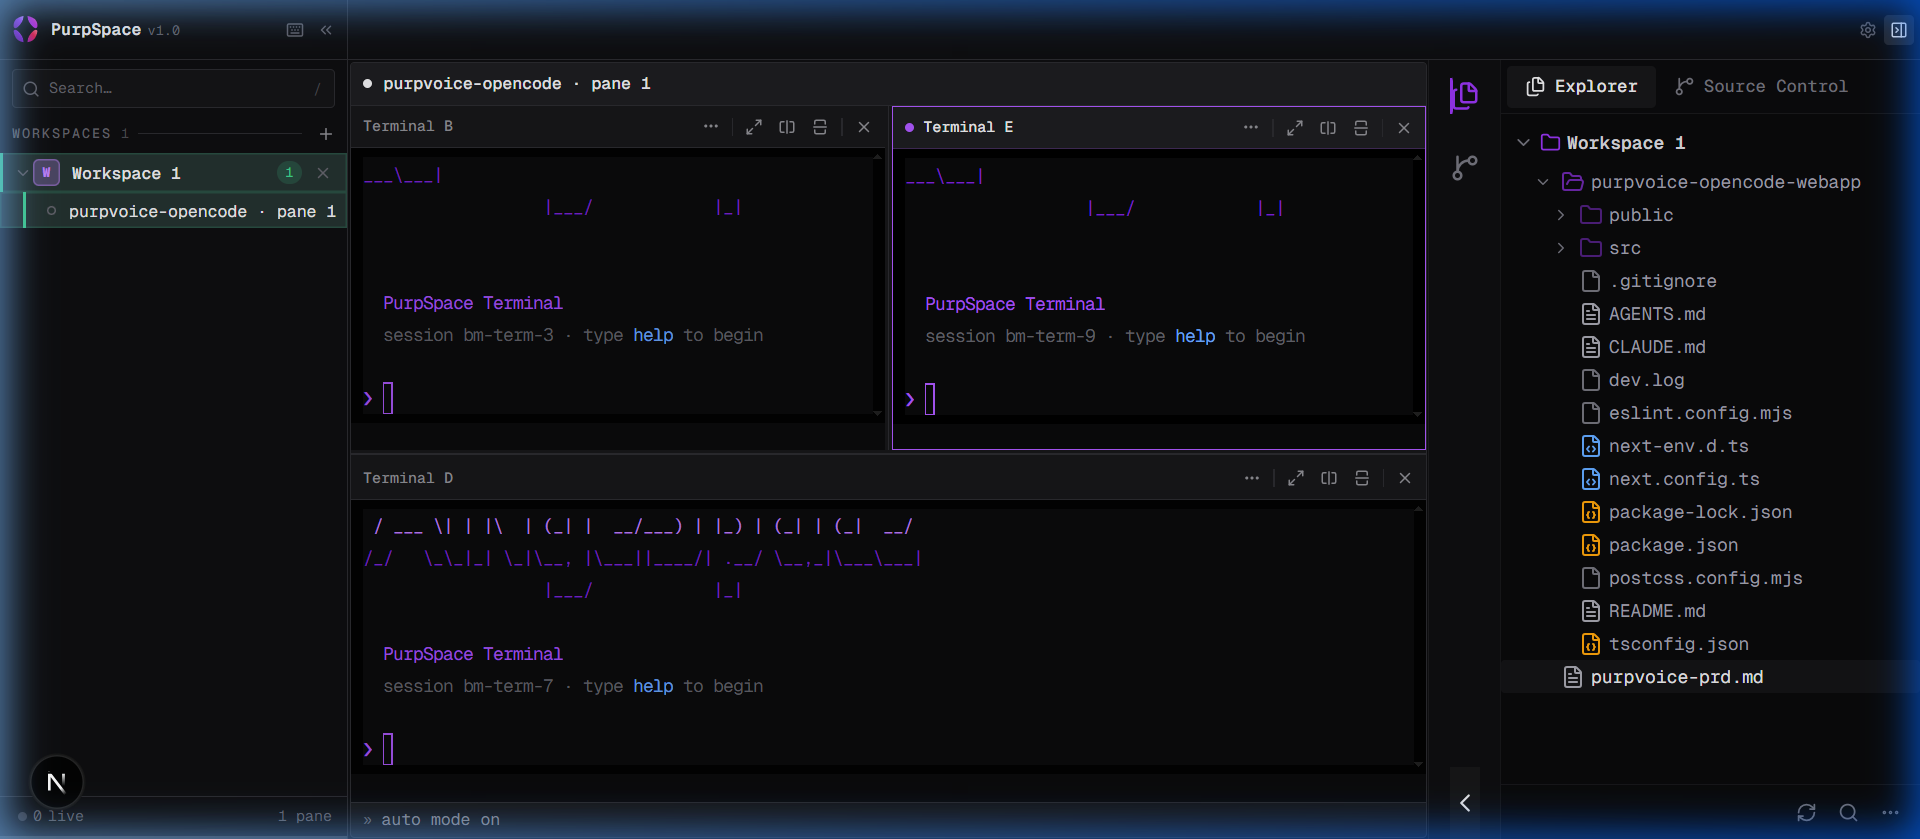Collapse purpvoice-opencode-webapp folder
The height and width of the screenshot is (839, 1920).
pyautogui.click(x=1543, y=182)
